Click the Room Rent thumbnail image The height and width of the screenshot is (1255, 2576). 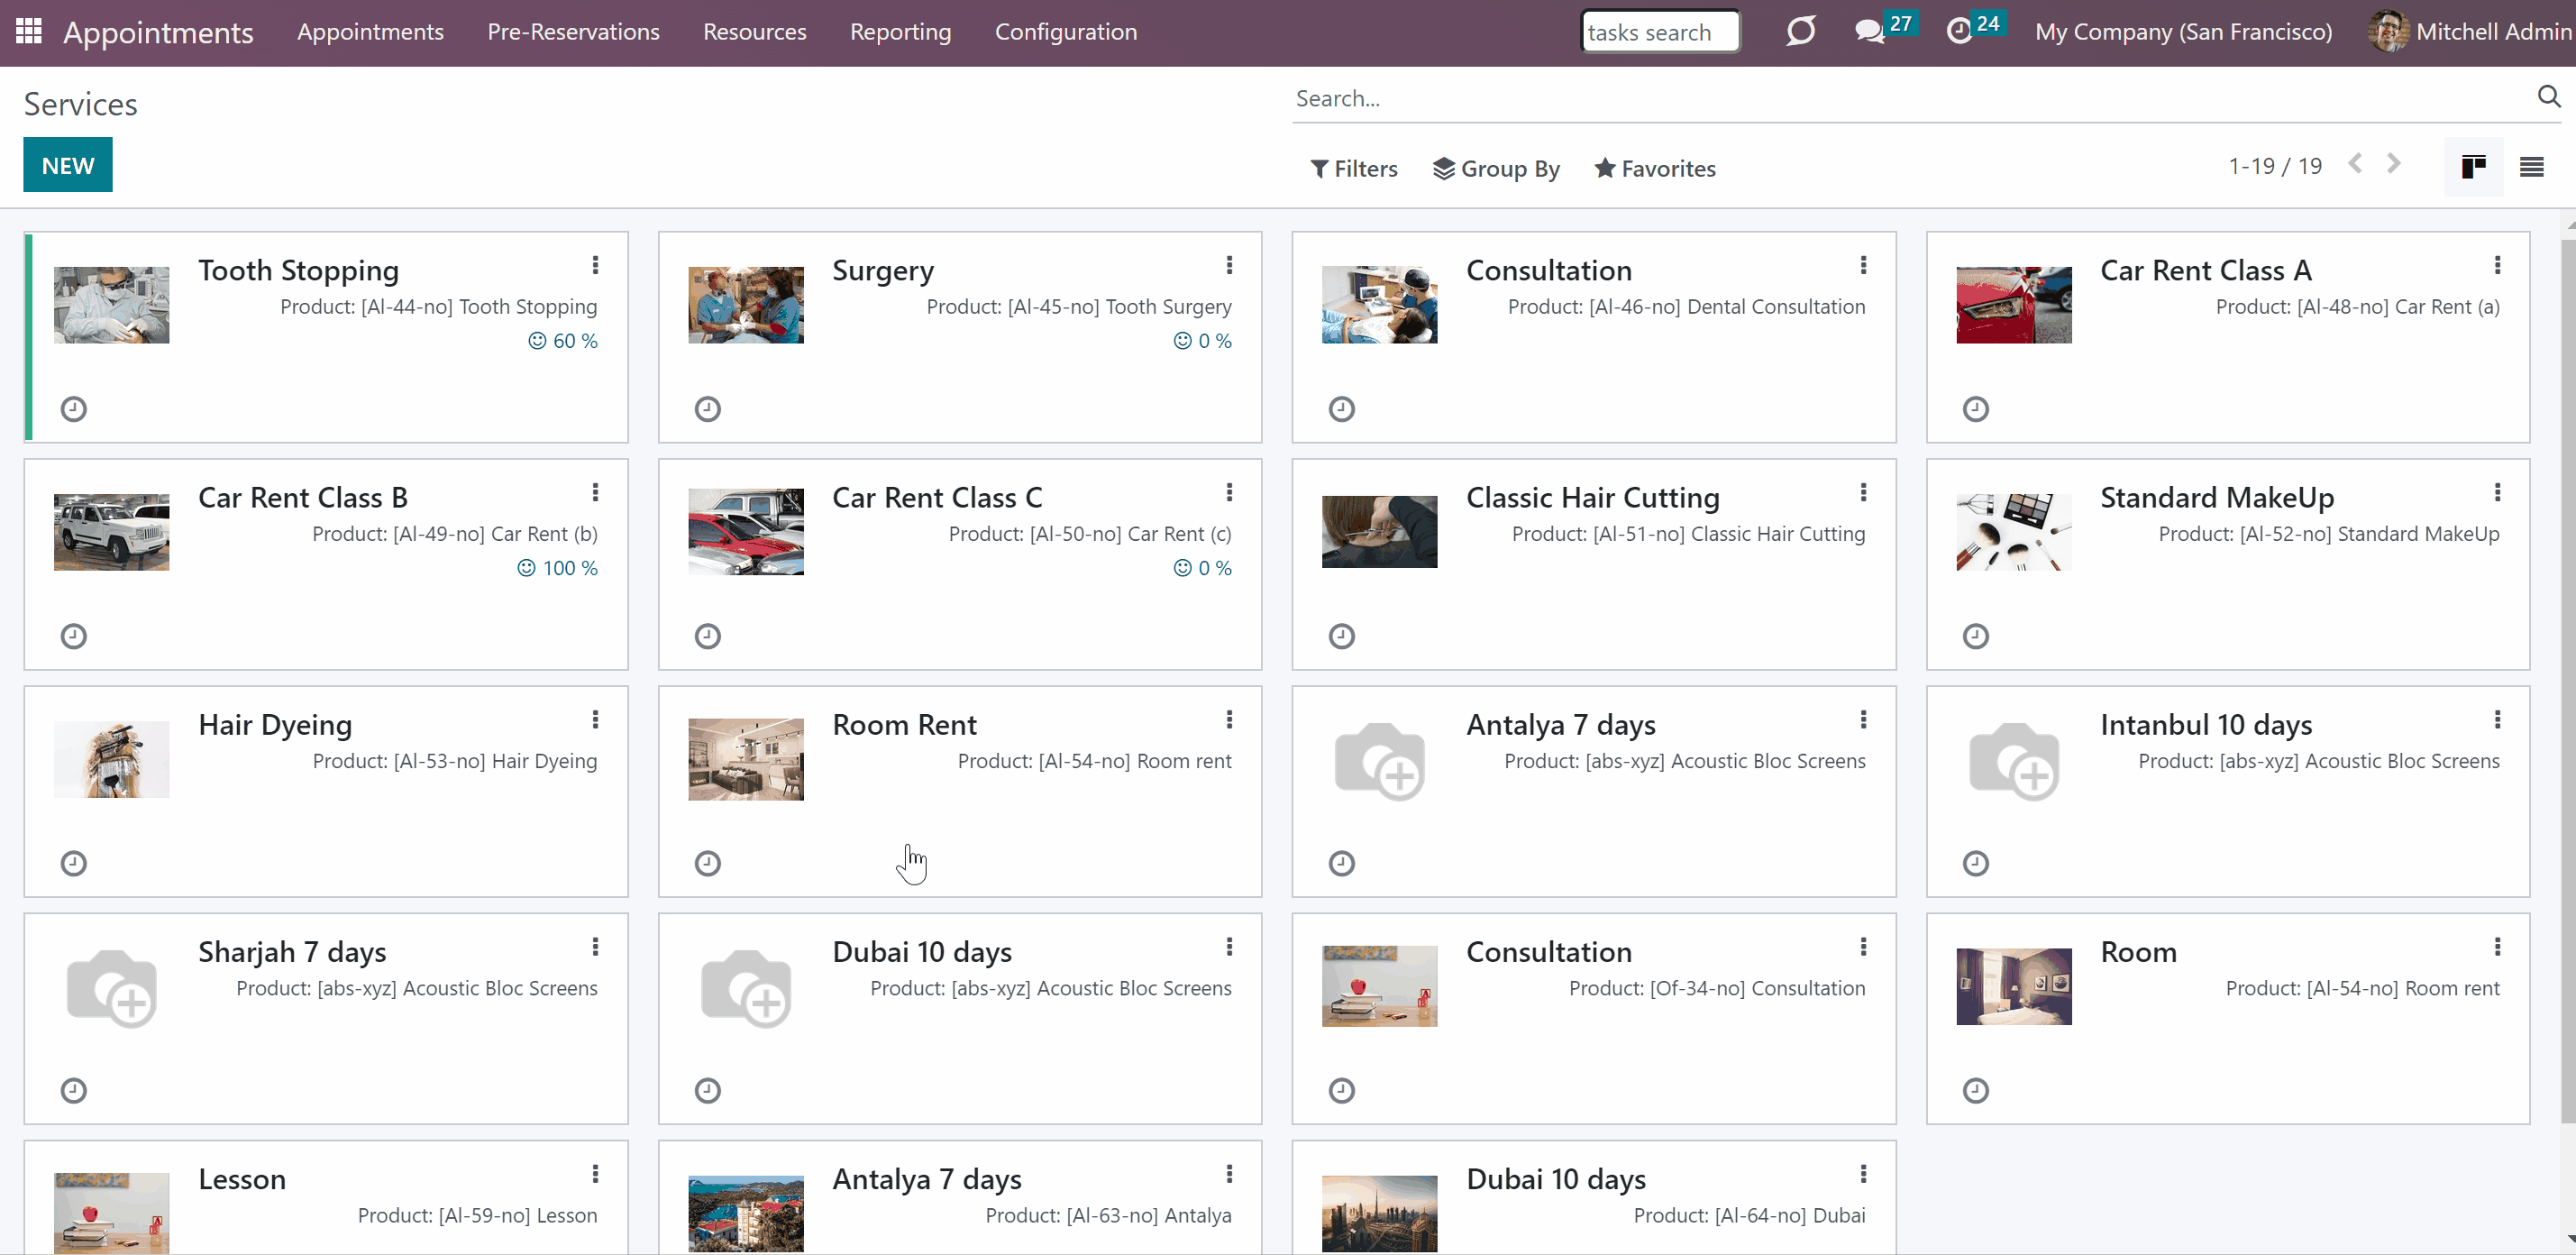coord(746,759)
